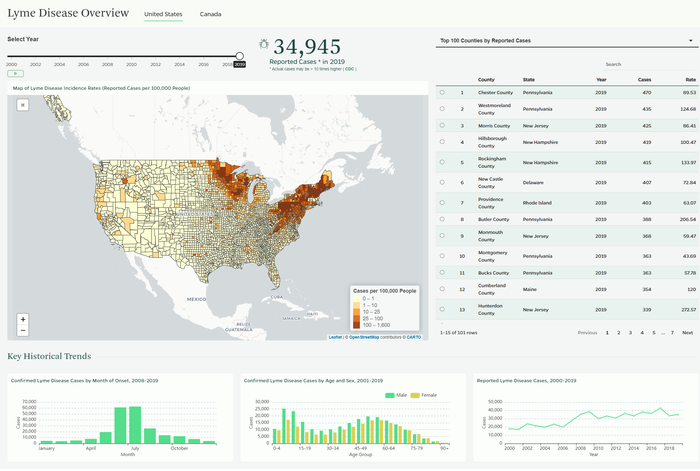The height and width of the screenshot is (471, 700).
Task: Select the Butler County radio button
Action: pyautogui.click(x=442, y=219)
